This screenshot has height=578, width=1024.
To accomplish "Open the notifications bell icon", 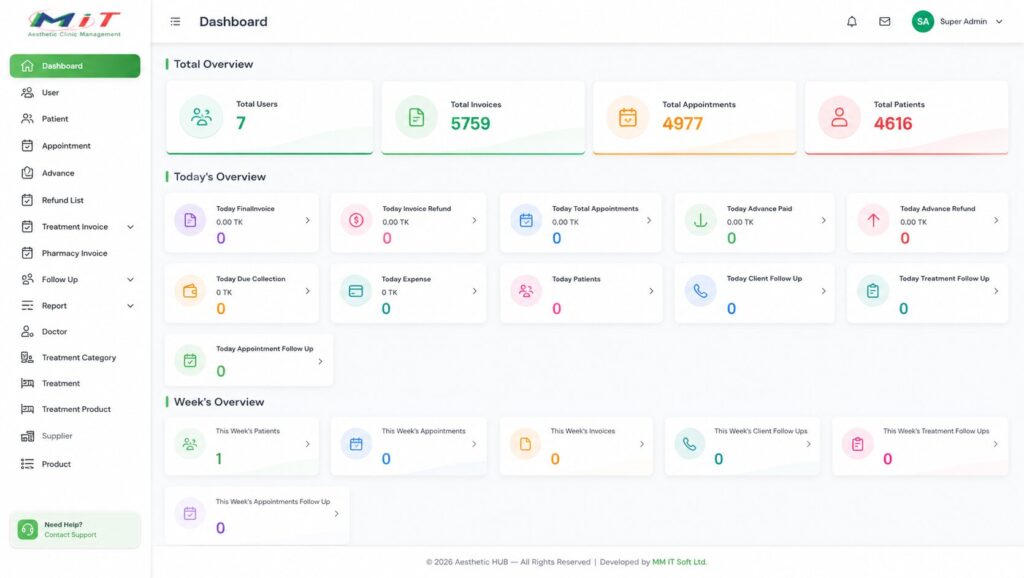I will pyautogui.click(x=852, y=22).
